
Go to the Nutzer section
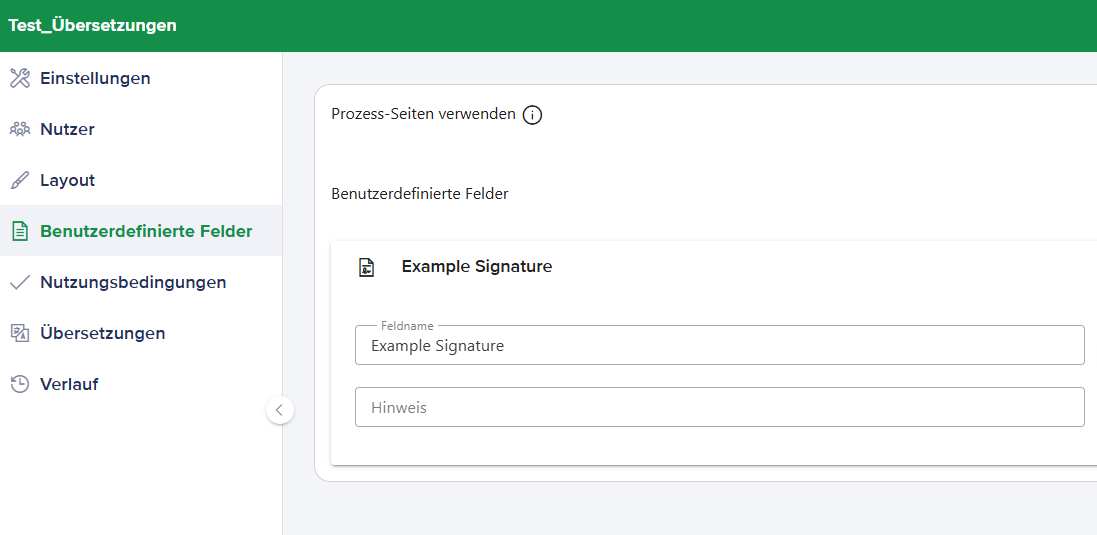point(67,129)
